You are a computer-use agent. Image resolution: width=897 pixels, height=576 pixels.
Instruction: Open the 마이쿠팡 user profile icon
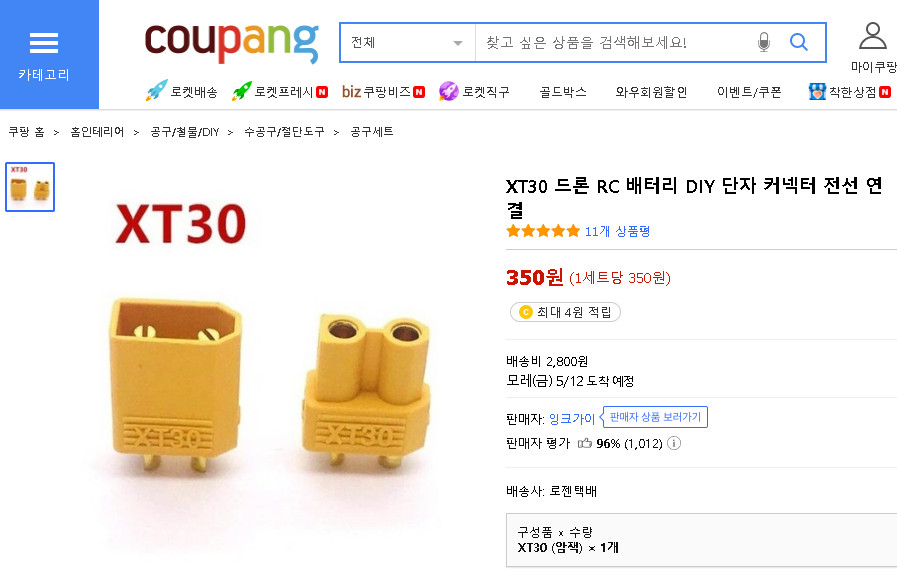coord(872,36)
